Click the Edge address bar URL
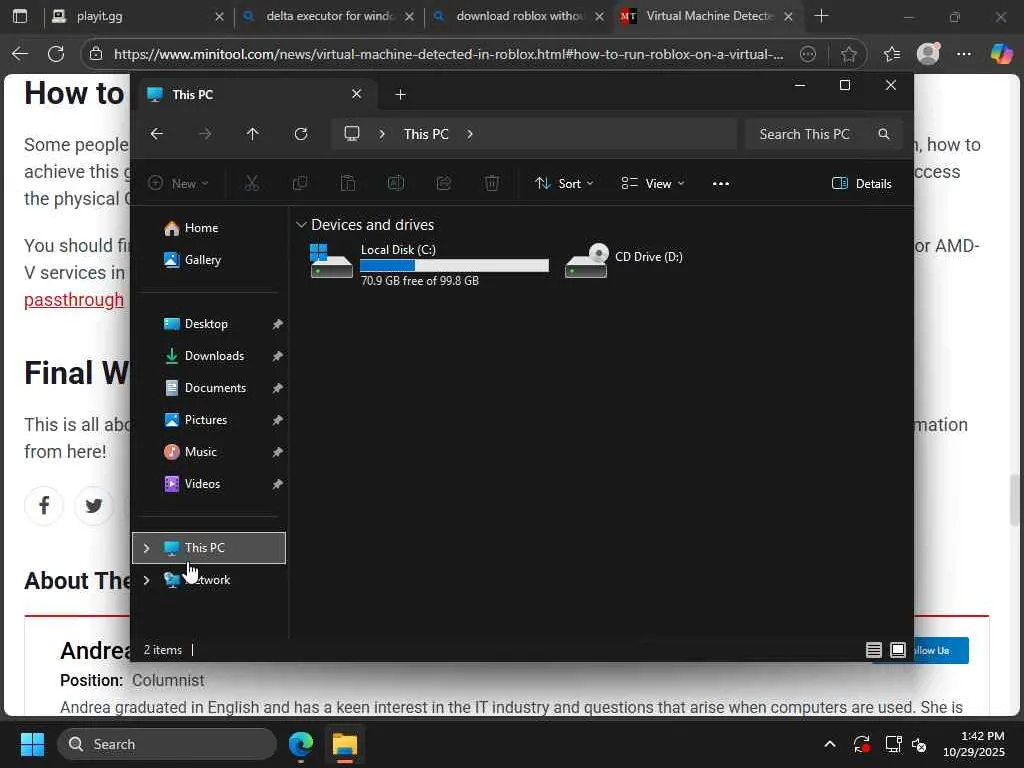Image resolution: width=1024 pixels, height=768 pixels. (448, 54)
